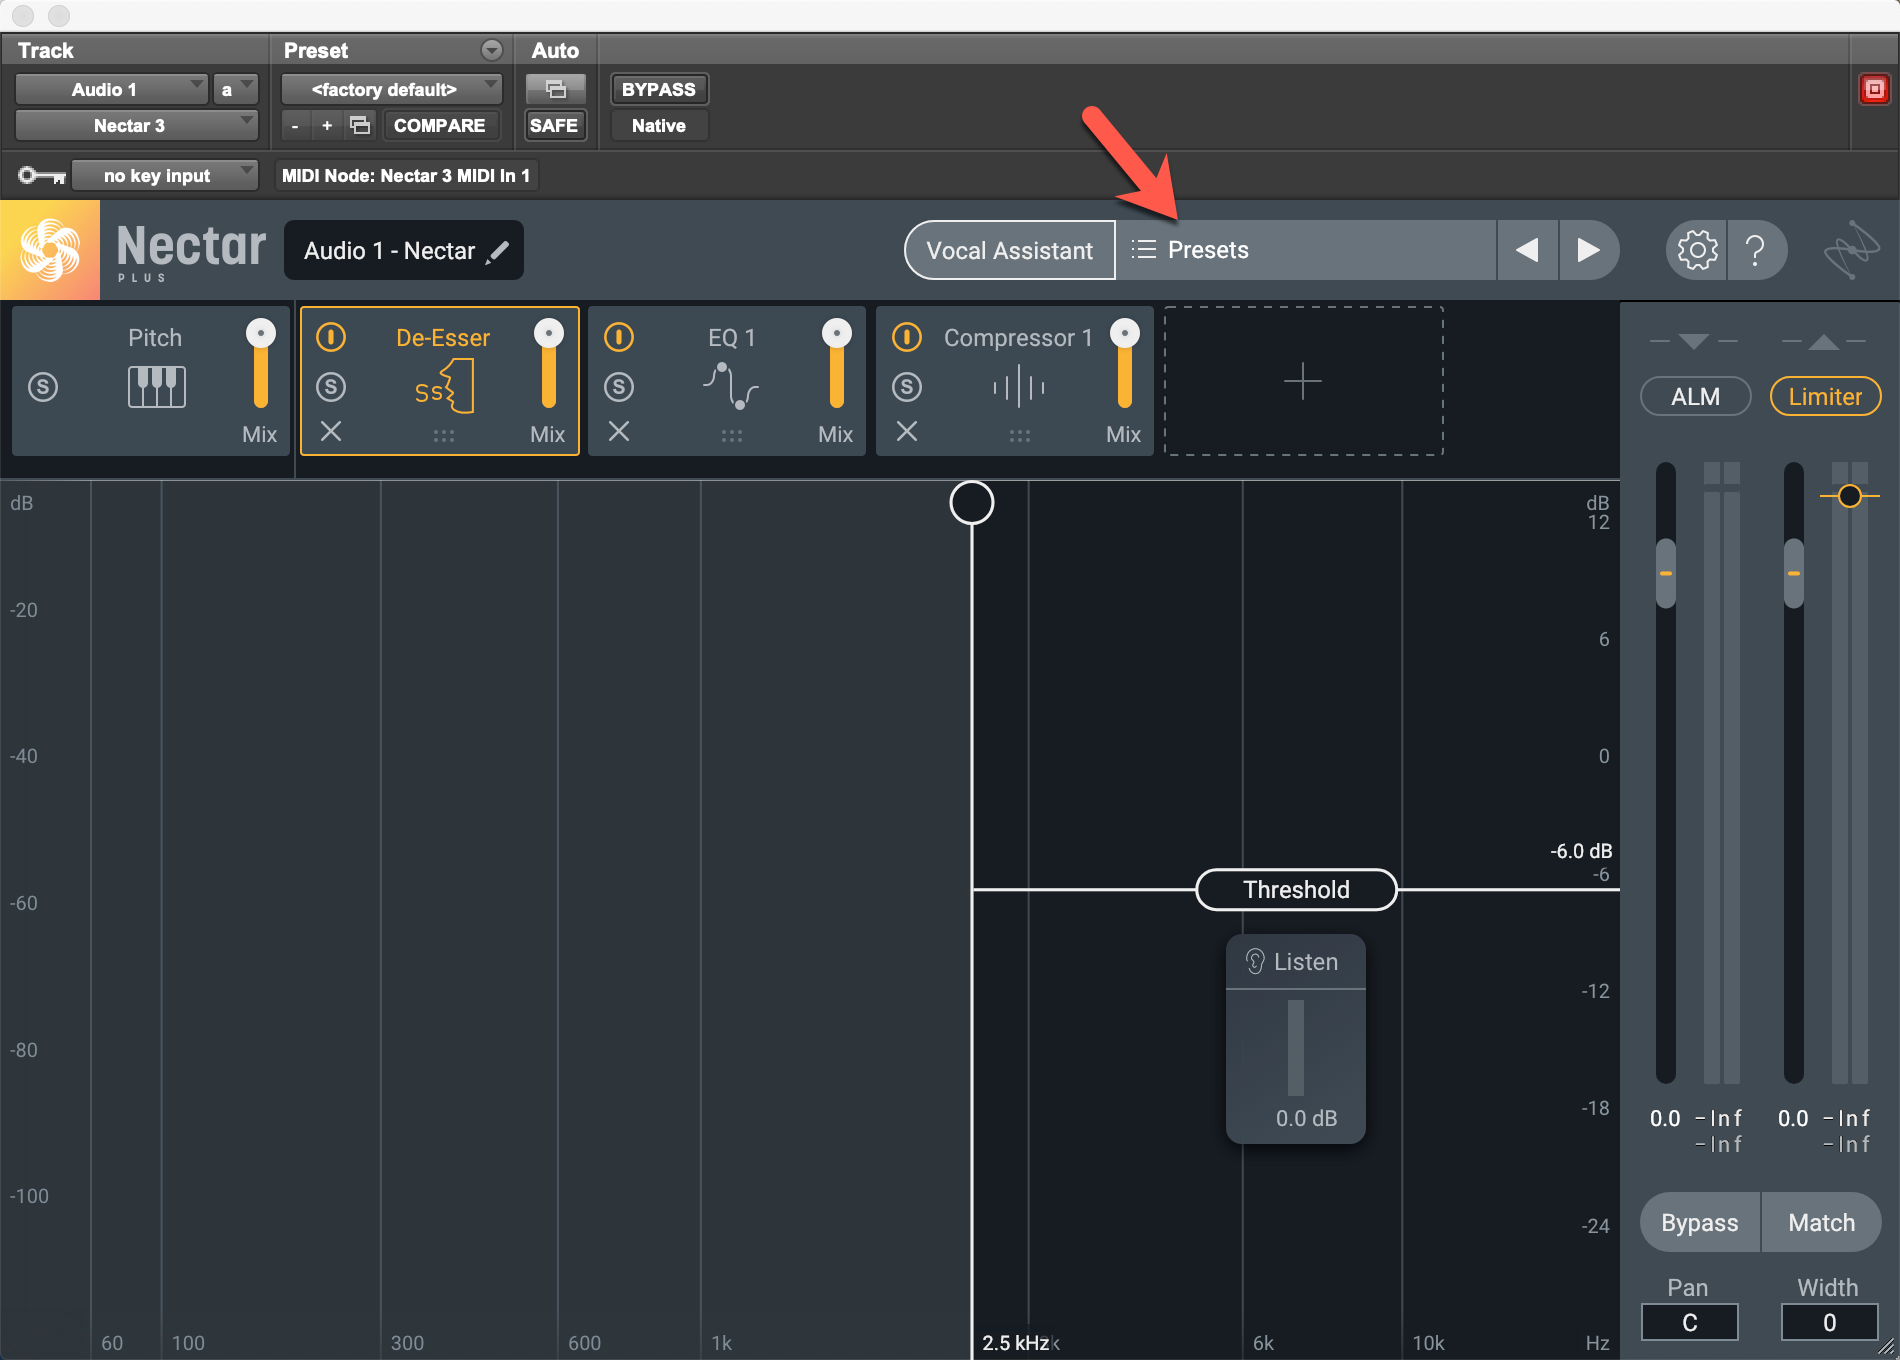Click the Compressor 1 Mix slider

(x=1125, y=364)
